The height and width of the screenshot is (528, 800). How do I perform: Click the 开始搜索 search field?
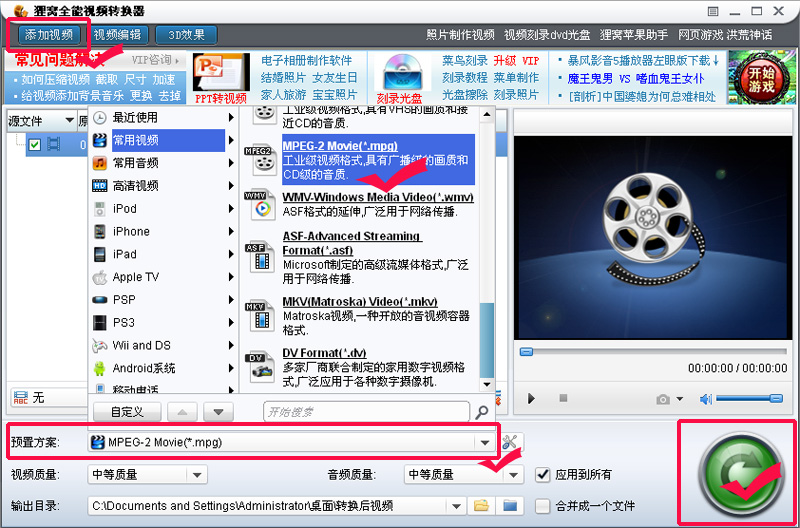coord(366,412)
